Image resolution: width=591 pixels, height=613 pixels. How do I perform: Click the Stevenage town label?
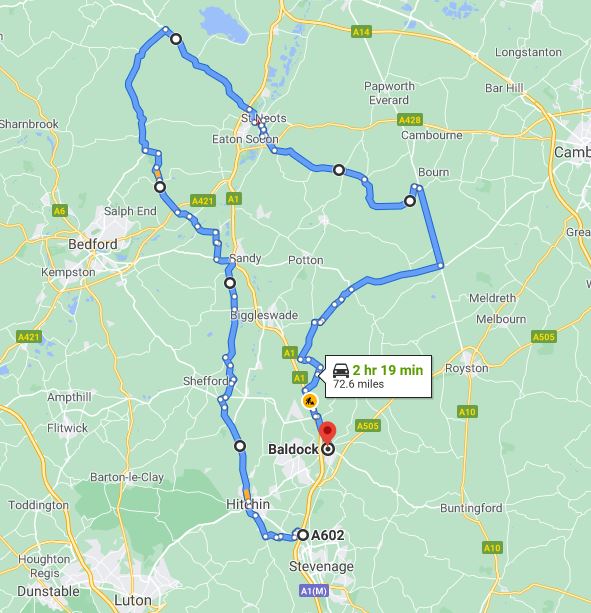321,566
